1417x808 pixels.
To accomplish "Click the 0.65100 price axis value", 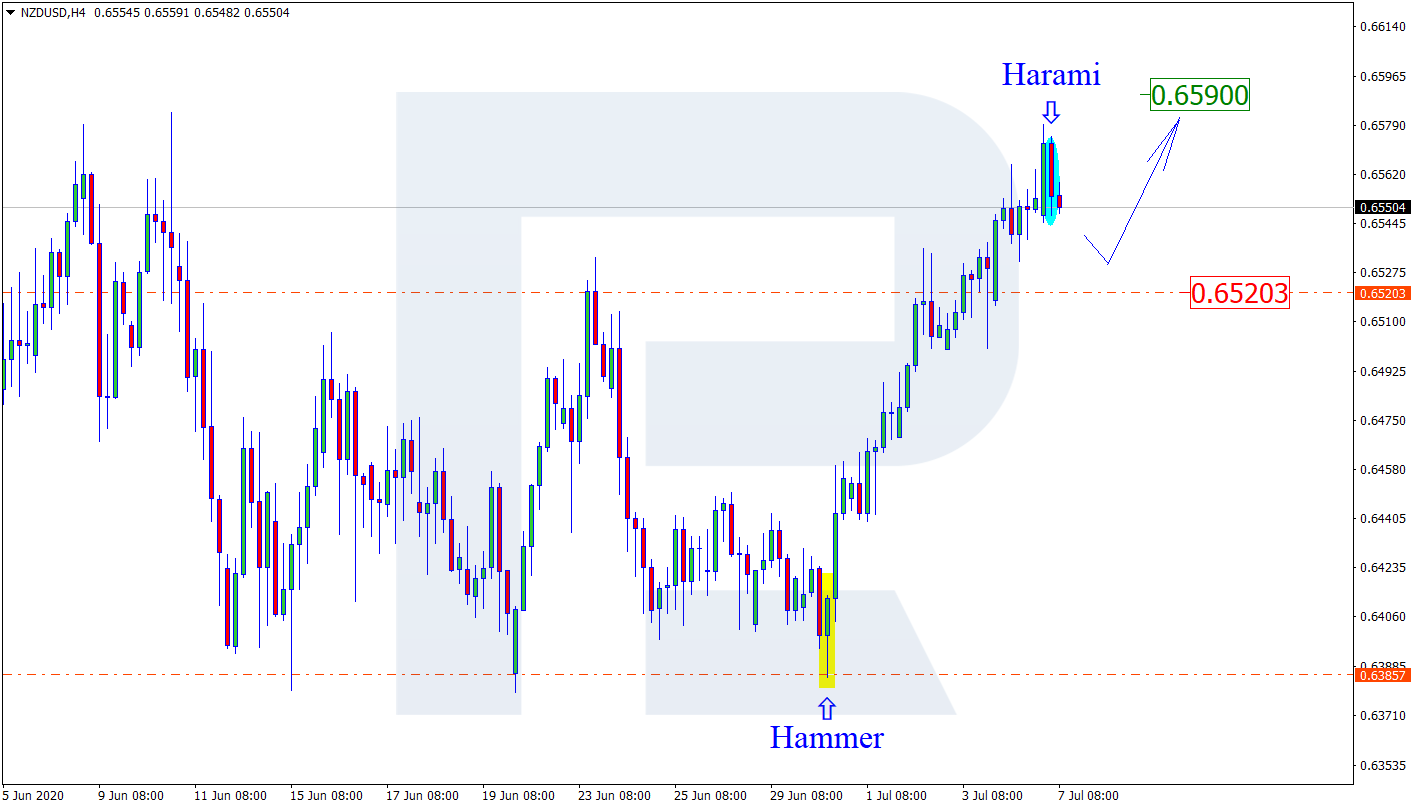I will [x=1384, y=322].
